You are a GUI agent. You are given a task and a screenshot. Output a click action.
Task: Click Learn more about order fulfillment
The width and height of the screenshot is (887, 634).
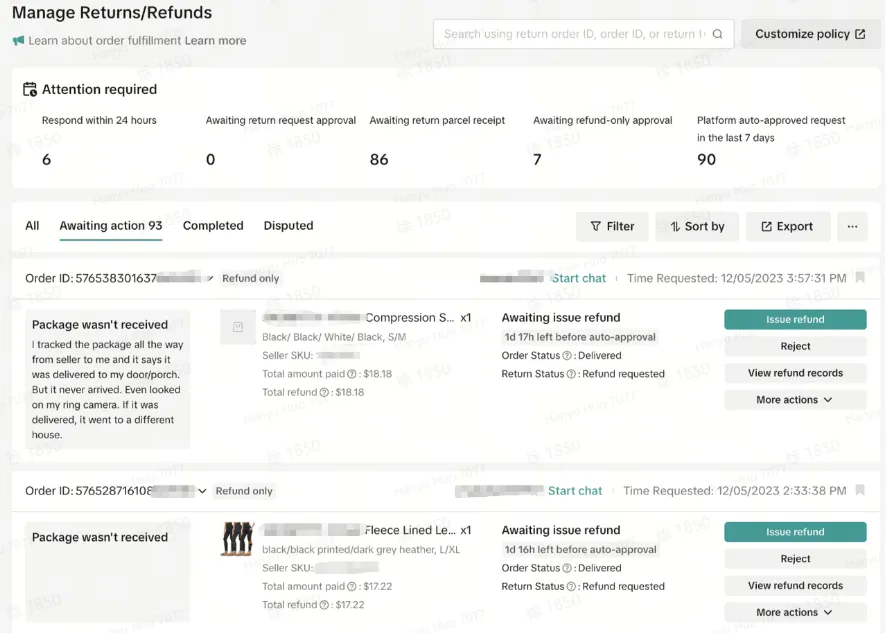[215, 41]
